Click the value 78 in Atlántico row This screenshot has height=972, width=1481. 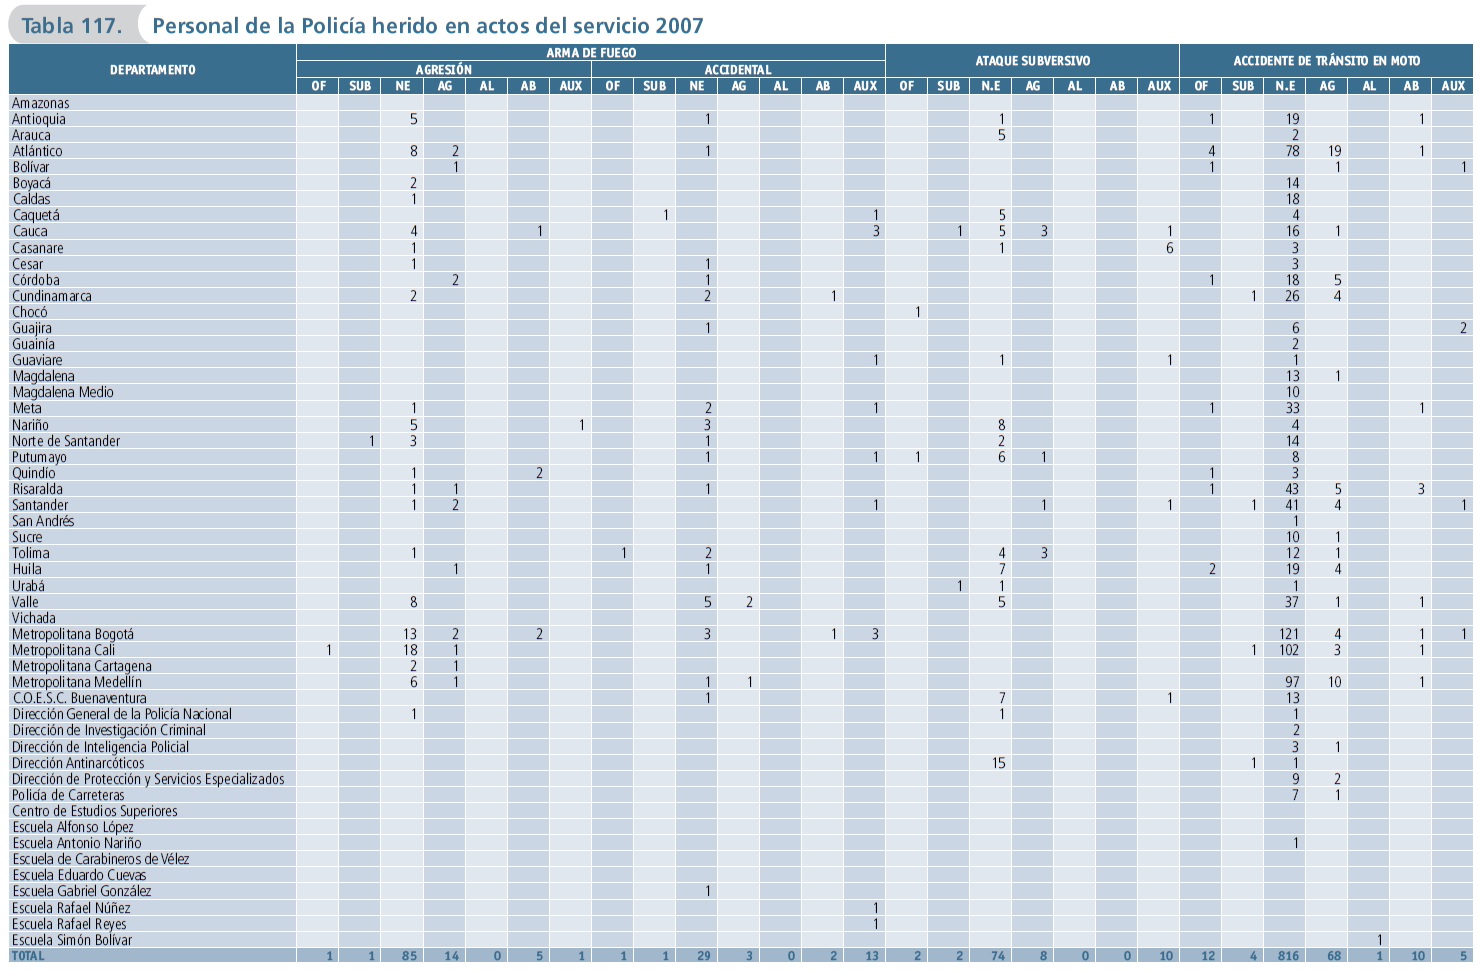pos(1292,151)
